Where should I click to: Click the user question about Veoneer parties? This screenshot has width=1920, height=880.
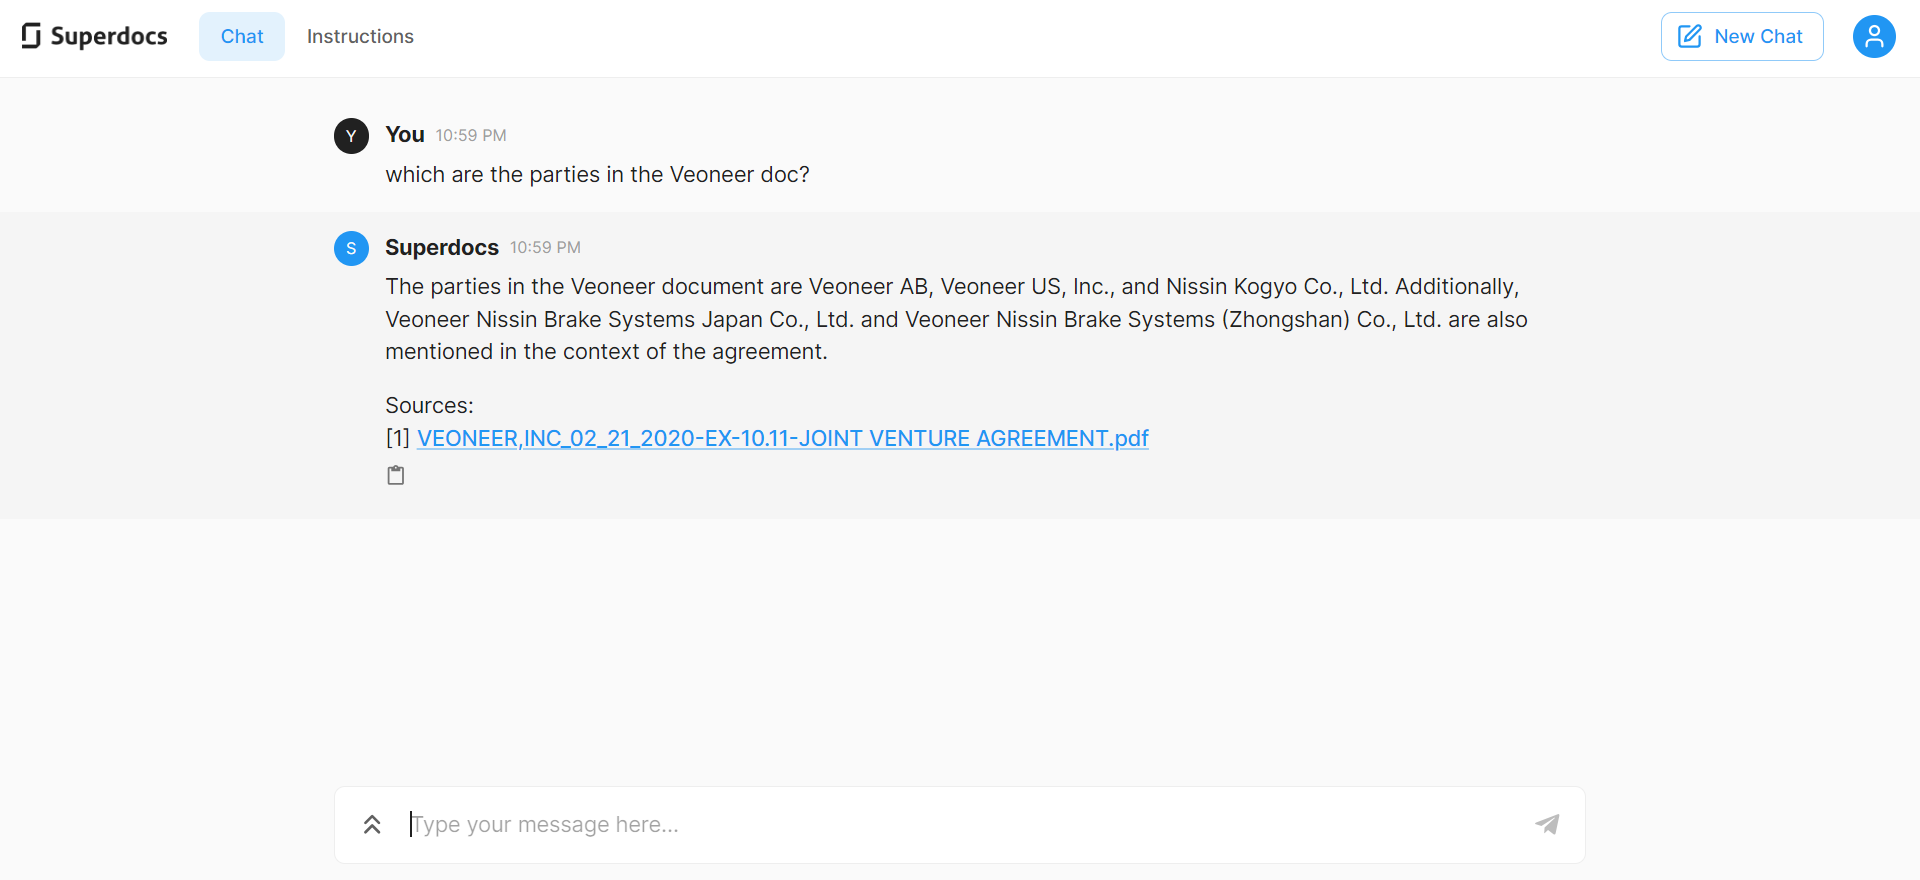tap(597, 175)
